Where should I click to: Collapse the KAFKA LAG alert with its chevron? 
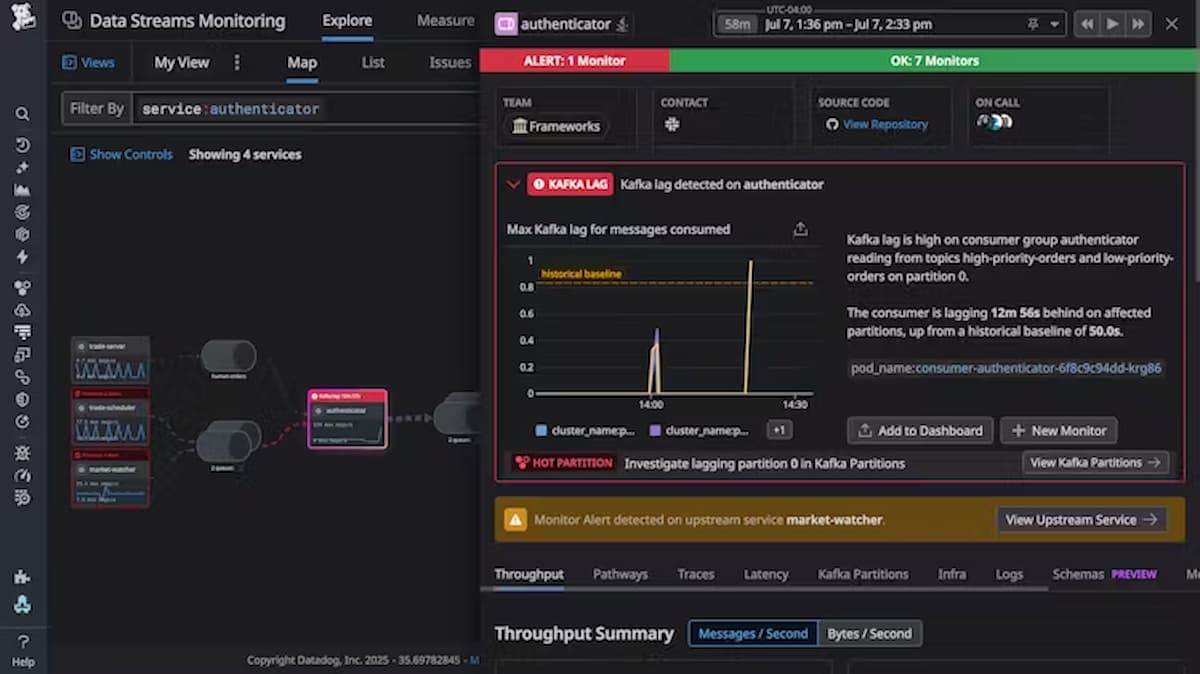513,184
